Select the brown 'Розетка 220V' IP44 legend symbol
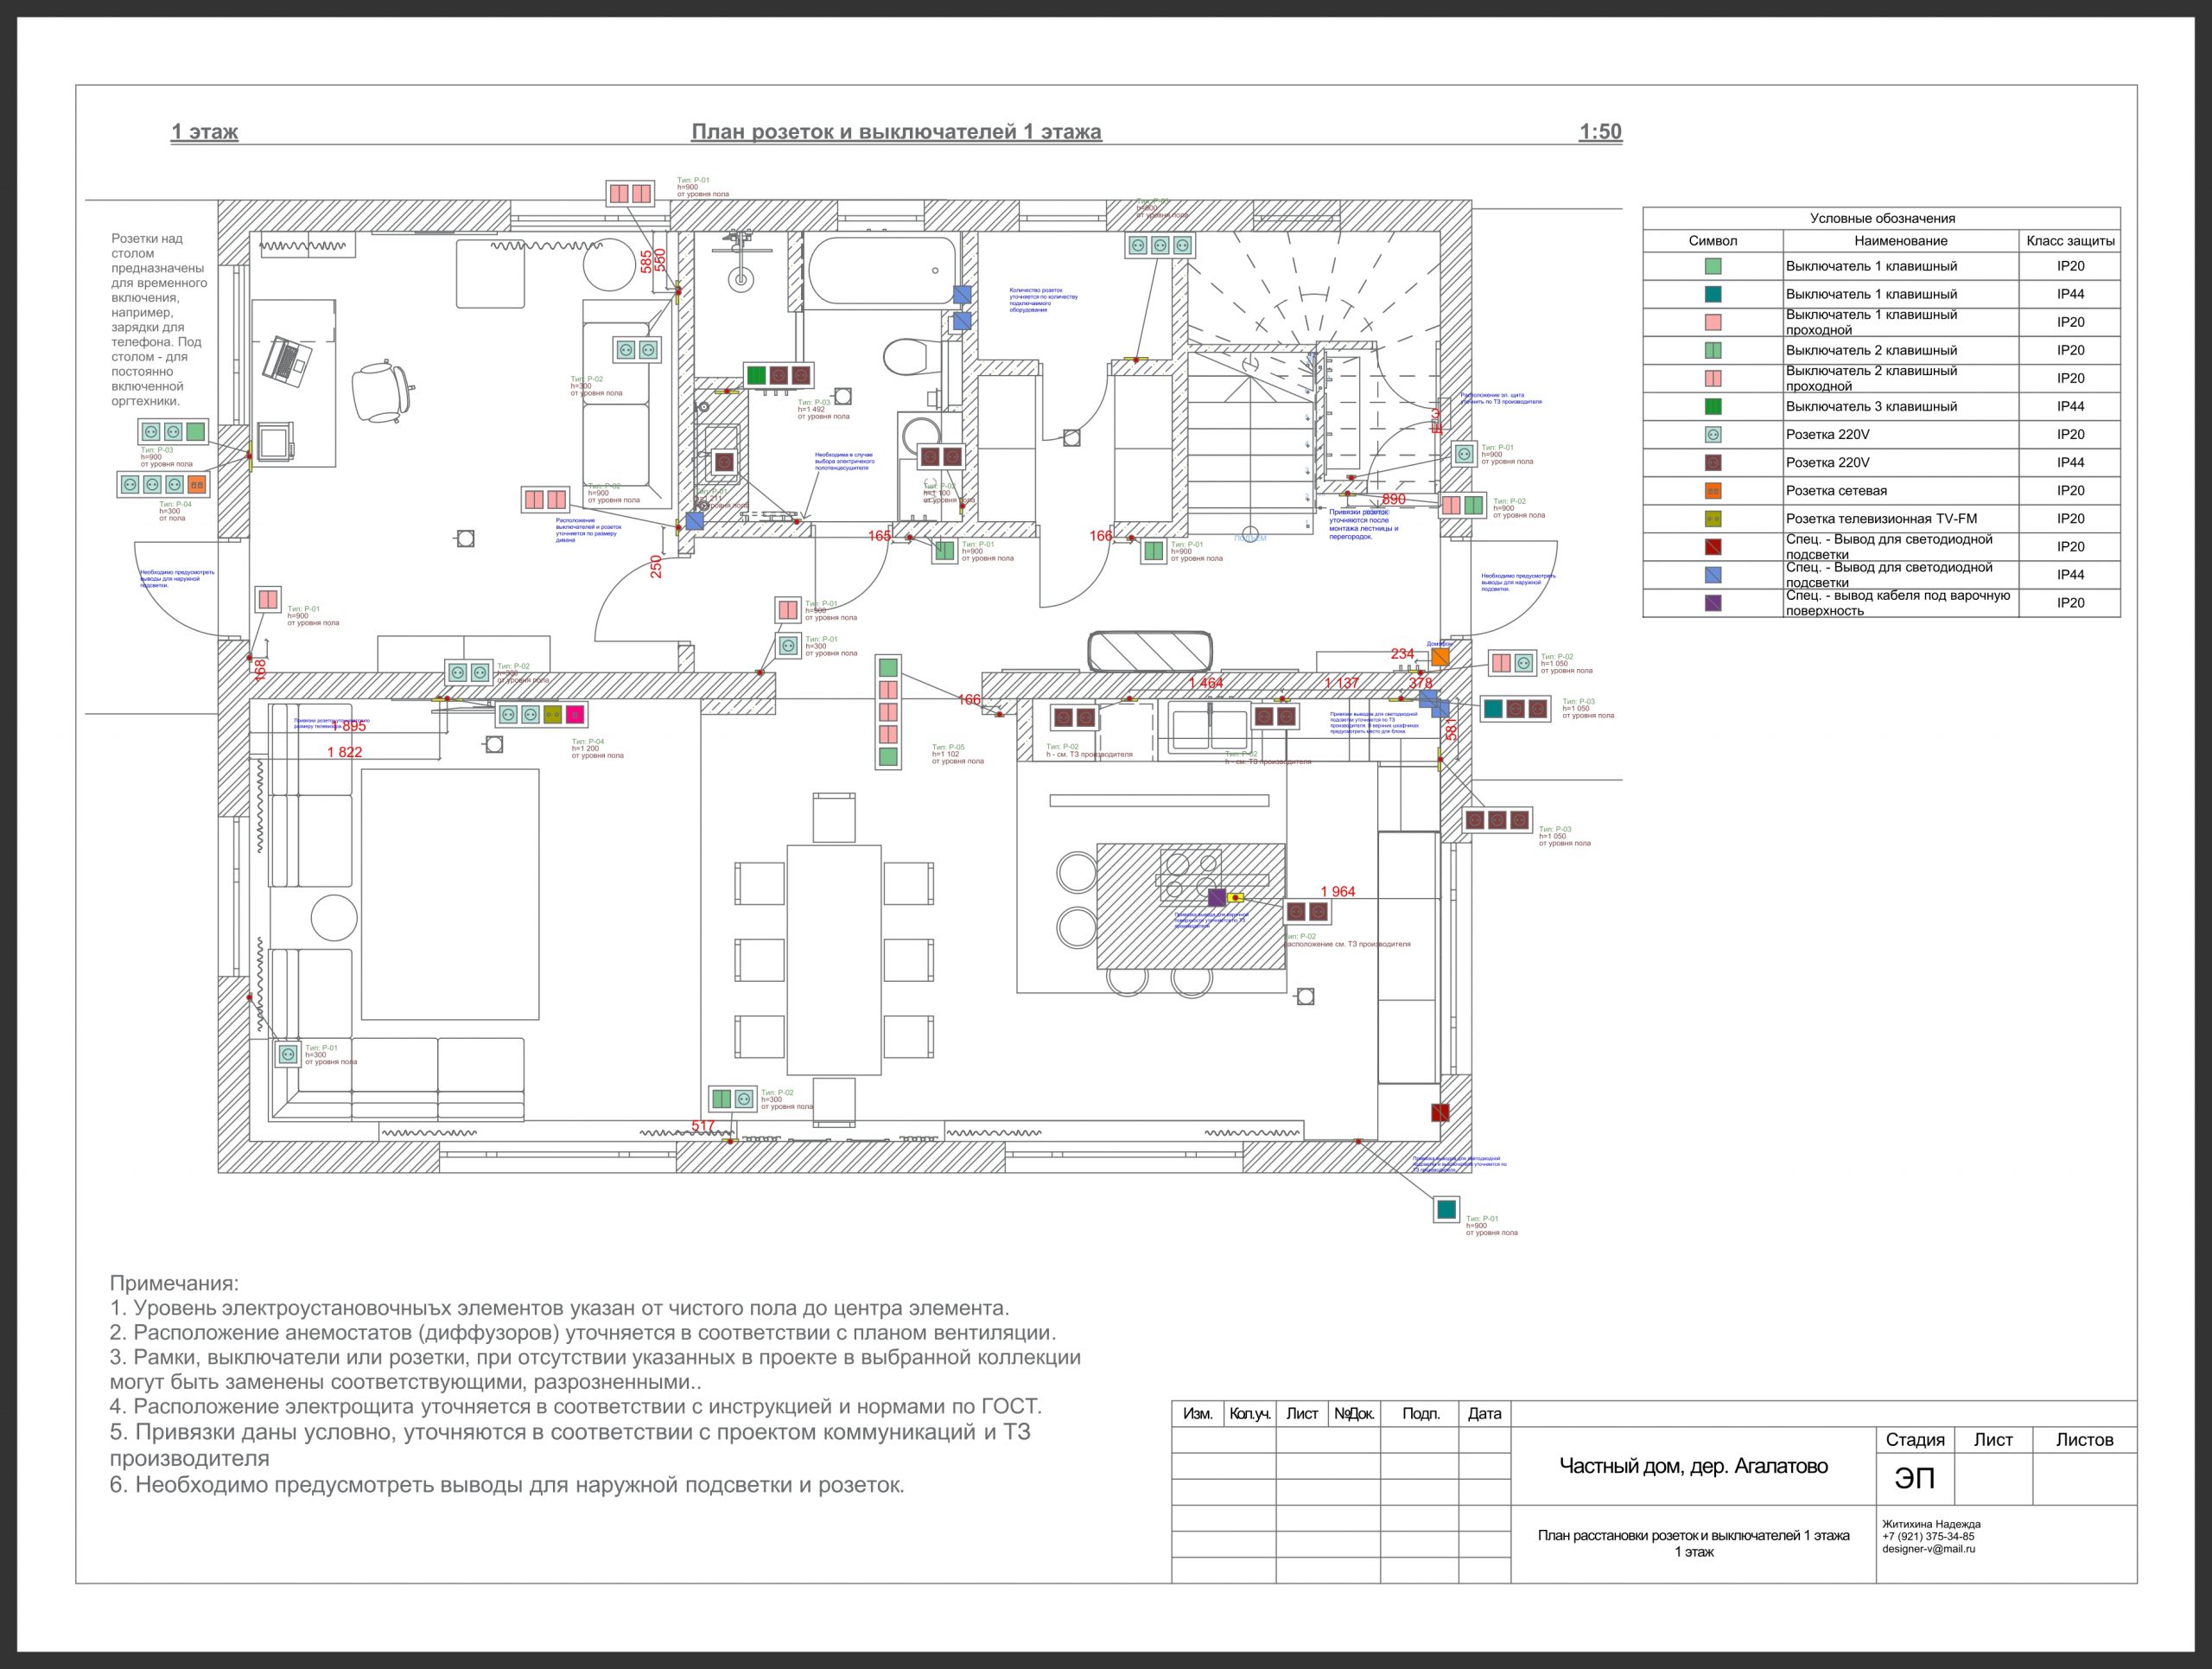2212x1669 pixels. click(1713, 463)
